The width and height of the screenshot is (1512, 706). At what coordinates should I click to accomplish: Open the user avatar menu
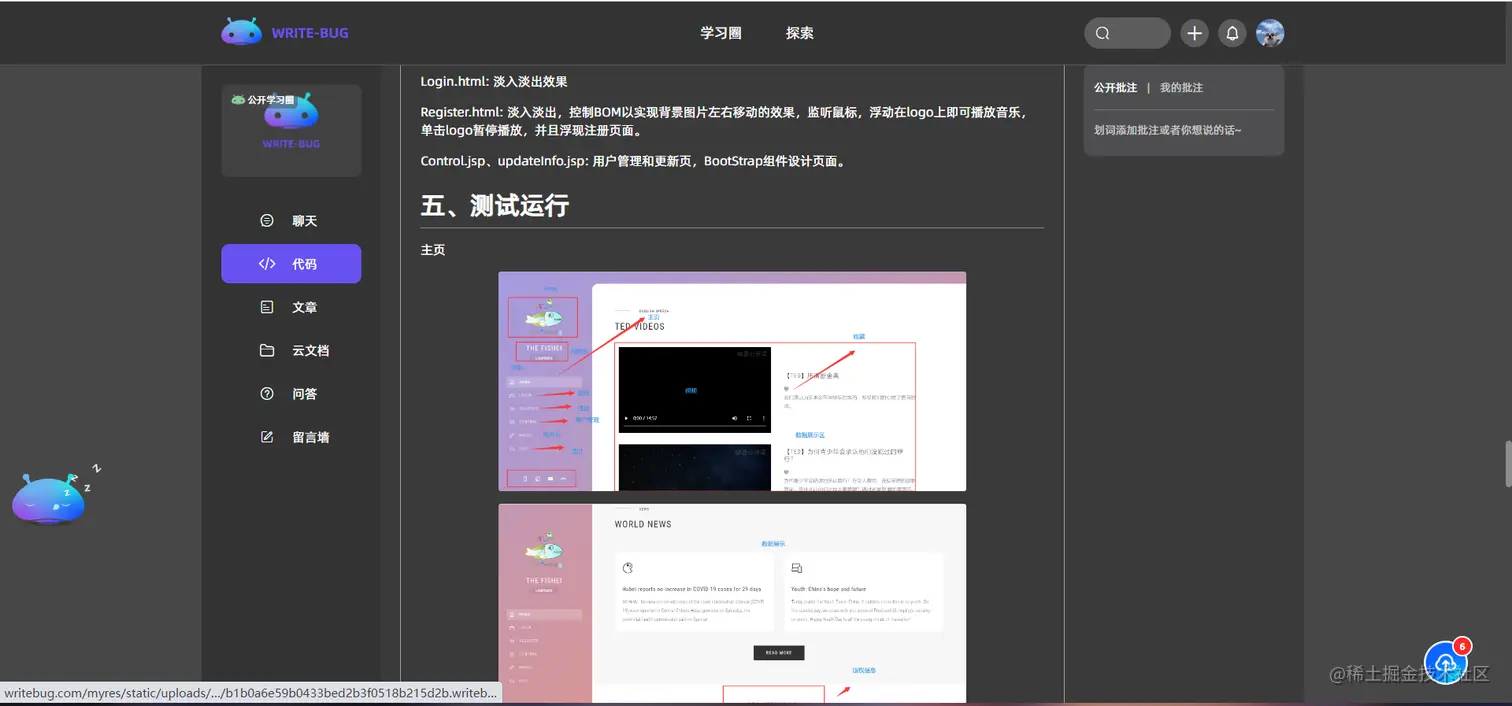[1270, 33]
